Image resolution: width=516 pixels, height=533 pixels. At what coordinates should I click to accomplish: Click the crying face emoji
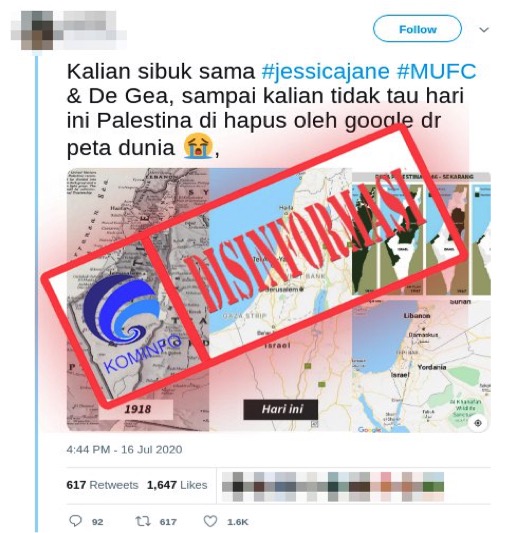pos(198,147)
